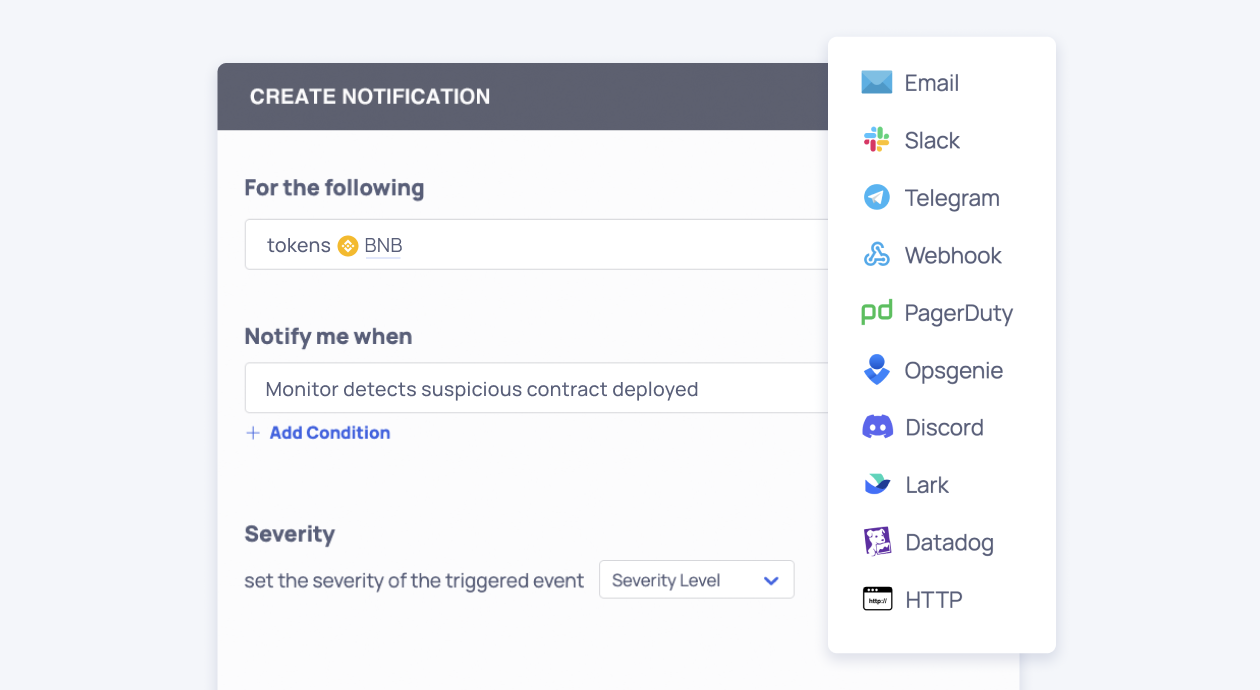Click the plus icon beside Add Condition
This screenshot has height=690, width=1260.
[253, 433]
